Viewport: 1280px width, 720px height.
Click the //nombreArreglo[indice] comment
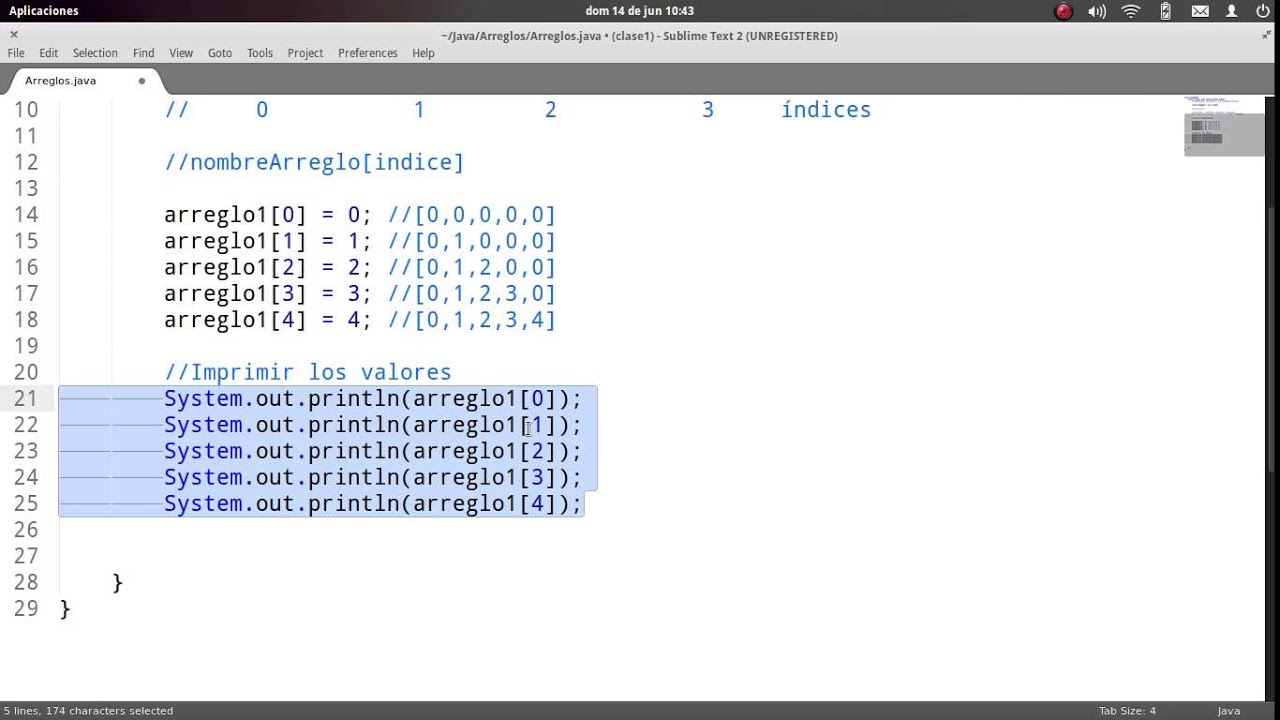point(314,162)
